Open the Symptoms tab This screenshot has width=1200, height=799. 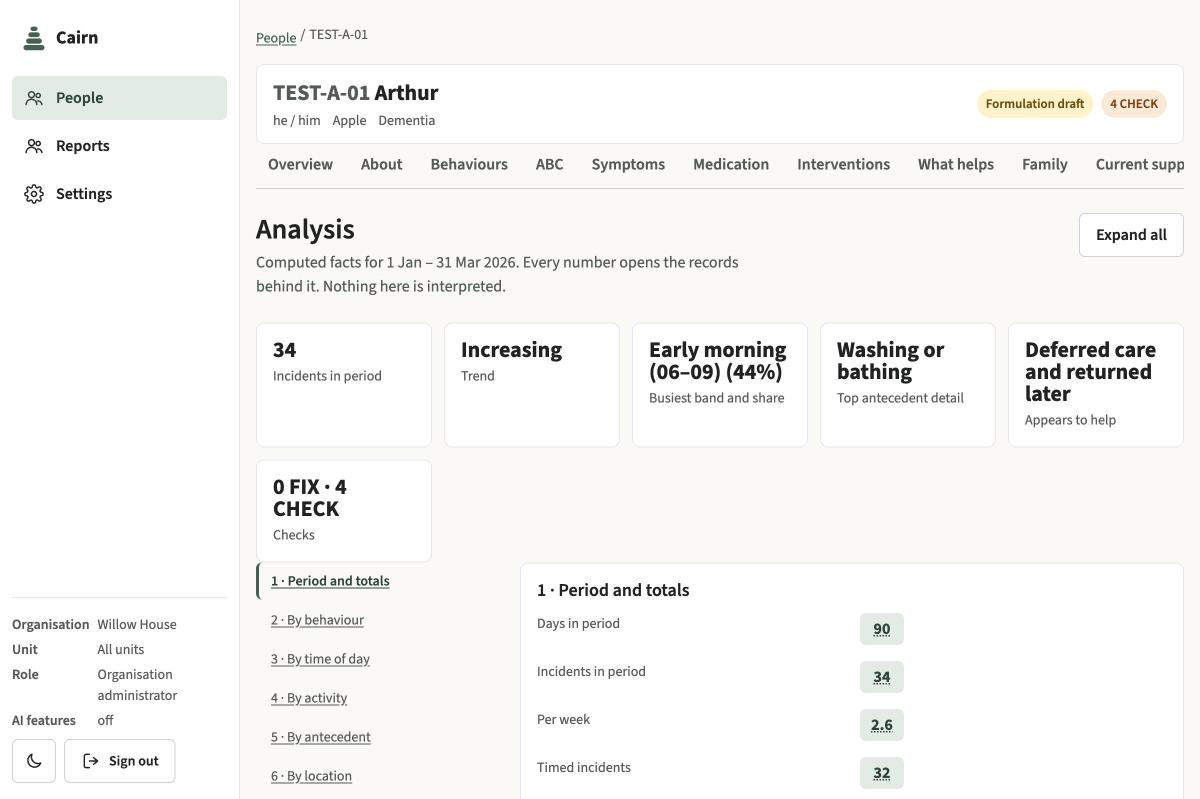pos(628,164)
